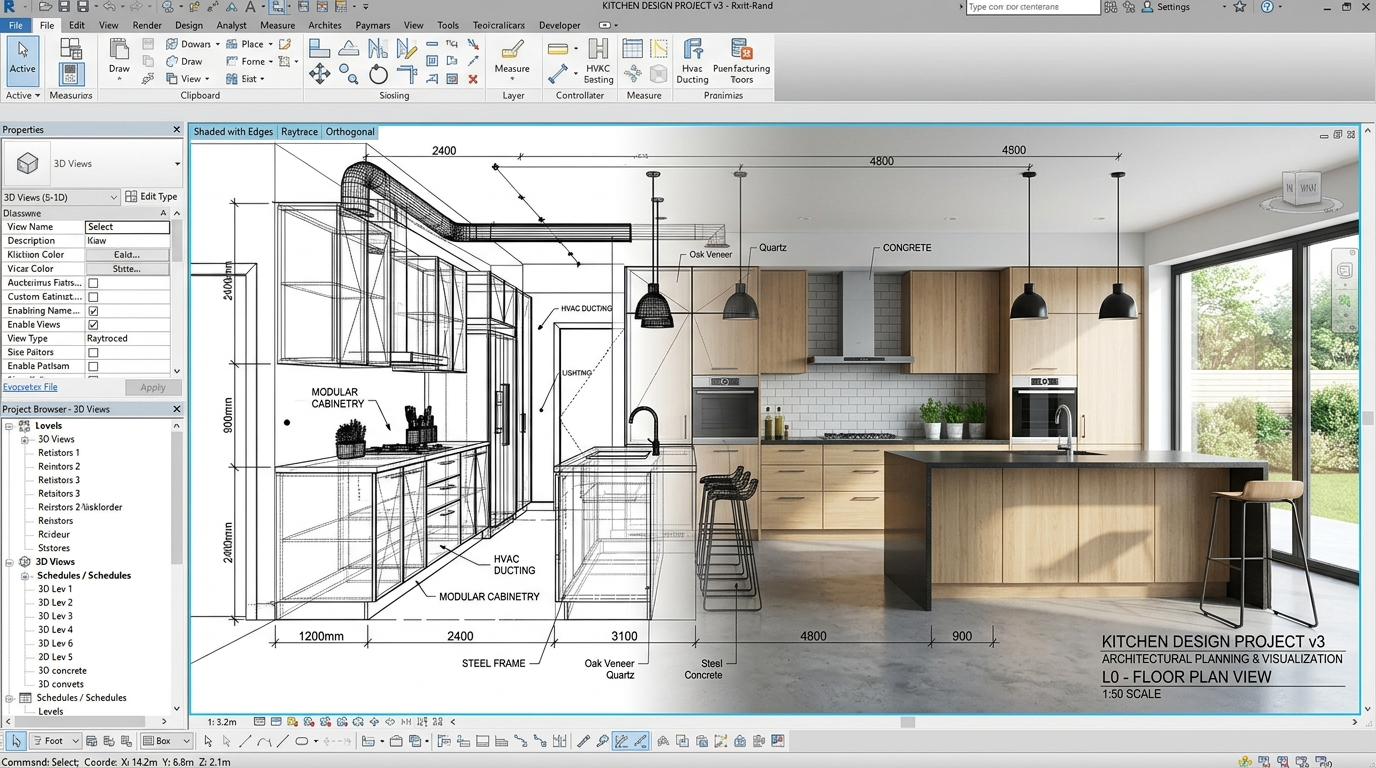Uncheck the Enable Views checkbox
This screenshot has height=768, width=1376.
(93, 325)
